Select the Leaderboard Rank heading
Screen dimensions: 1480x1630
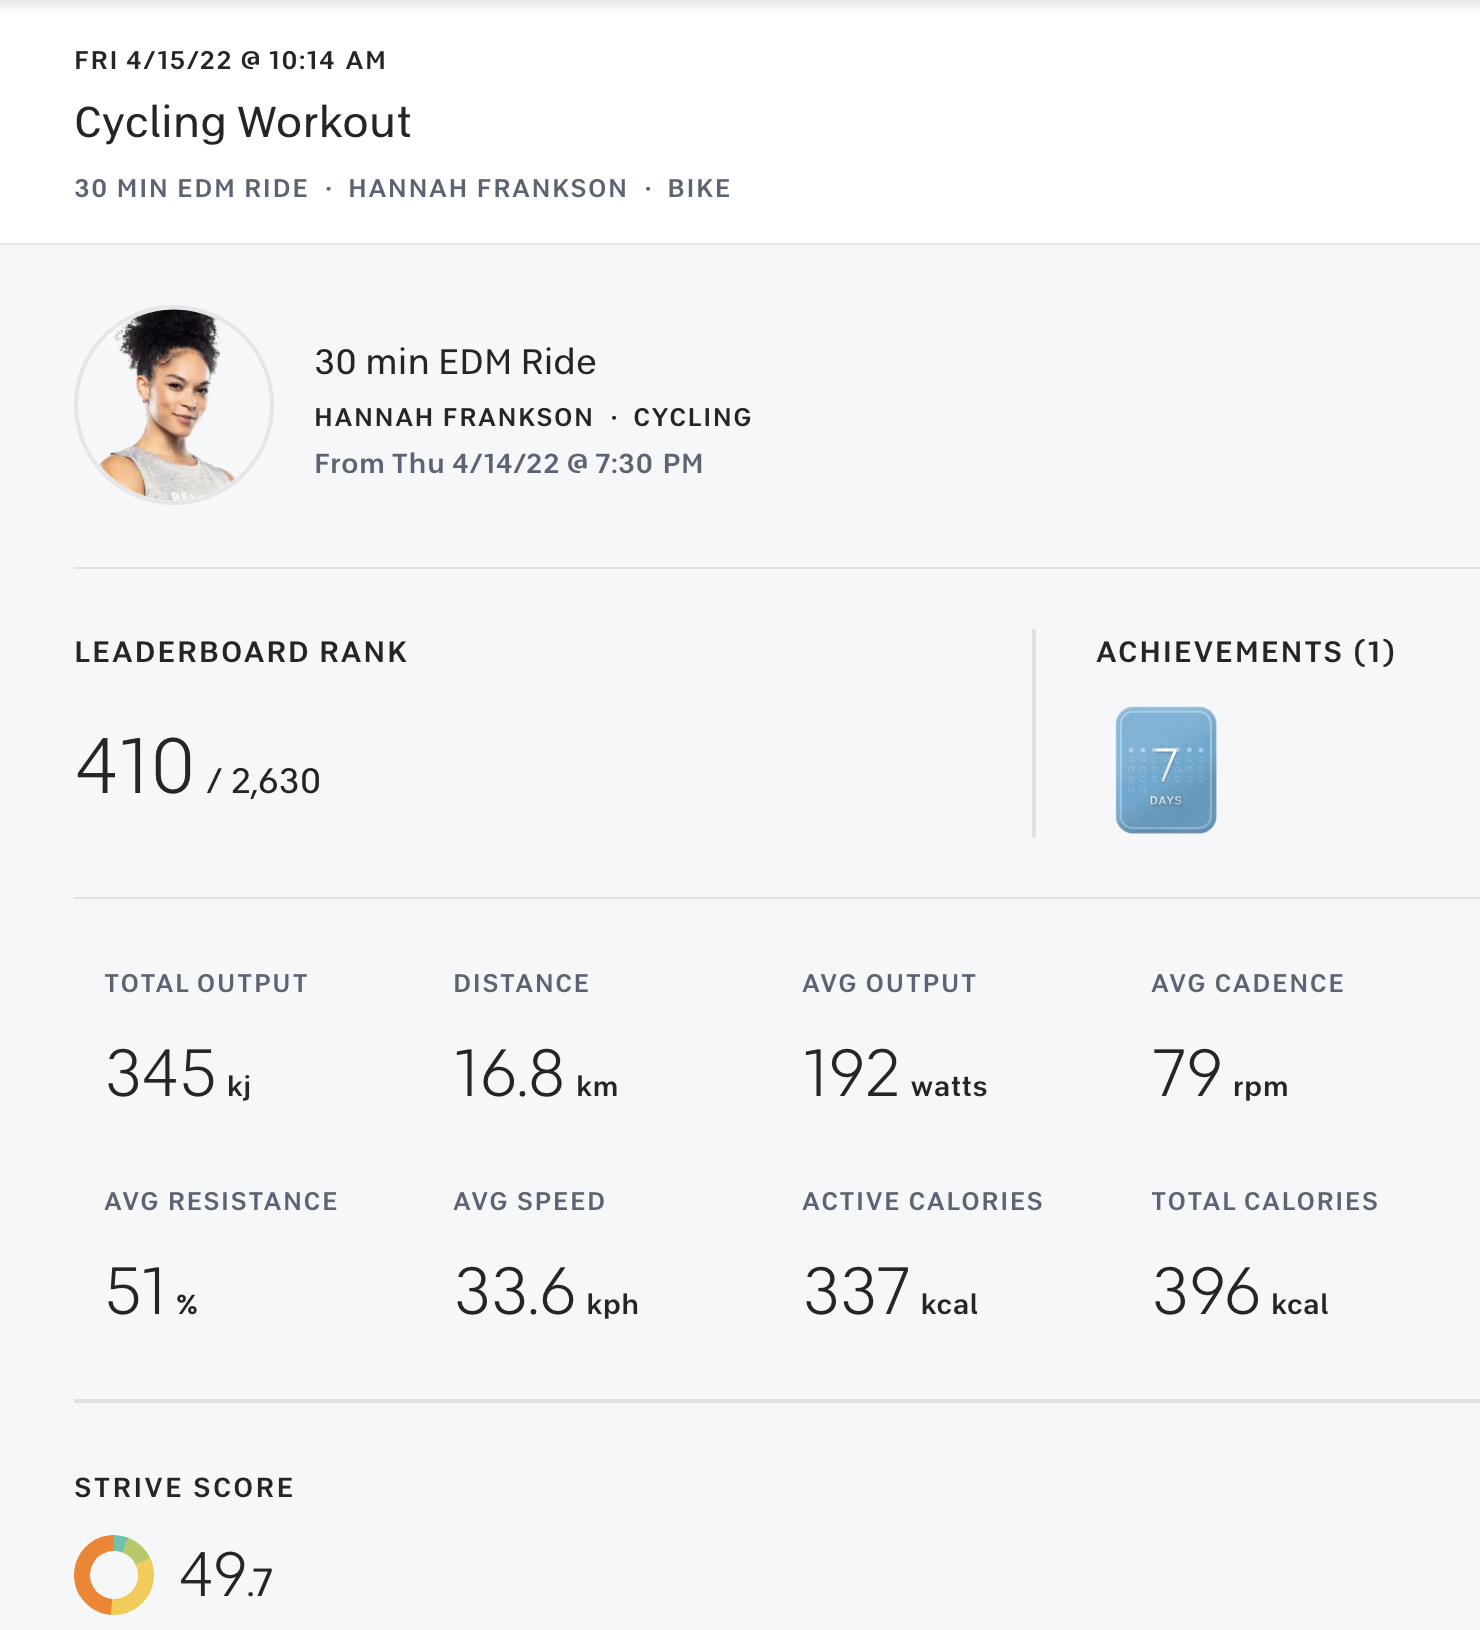[241, 652]
